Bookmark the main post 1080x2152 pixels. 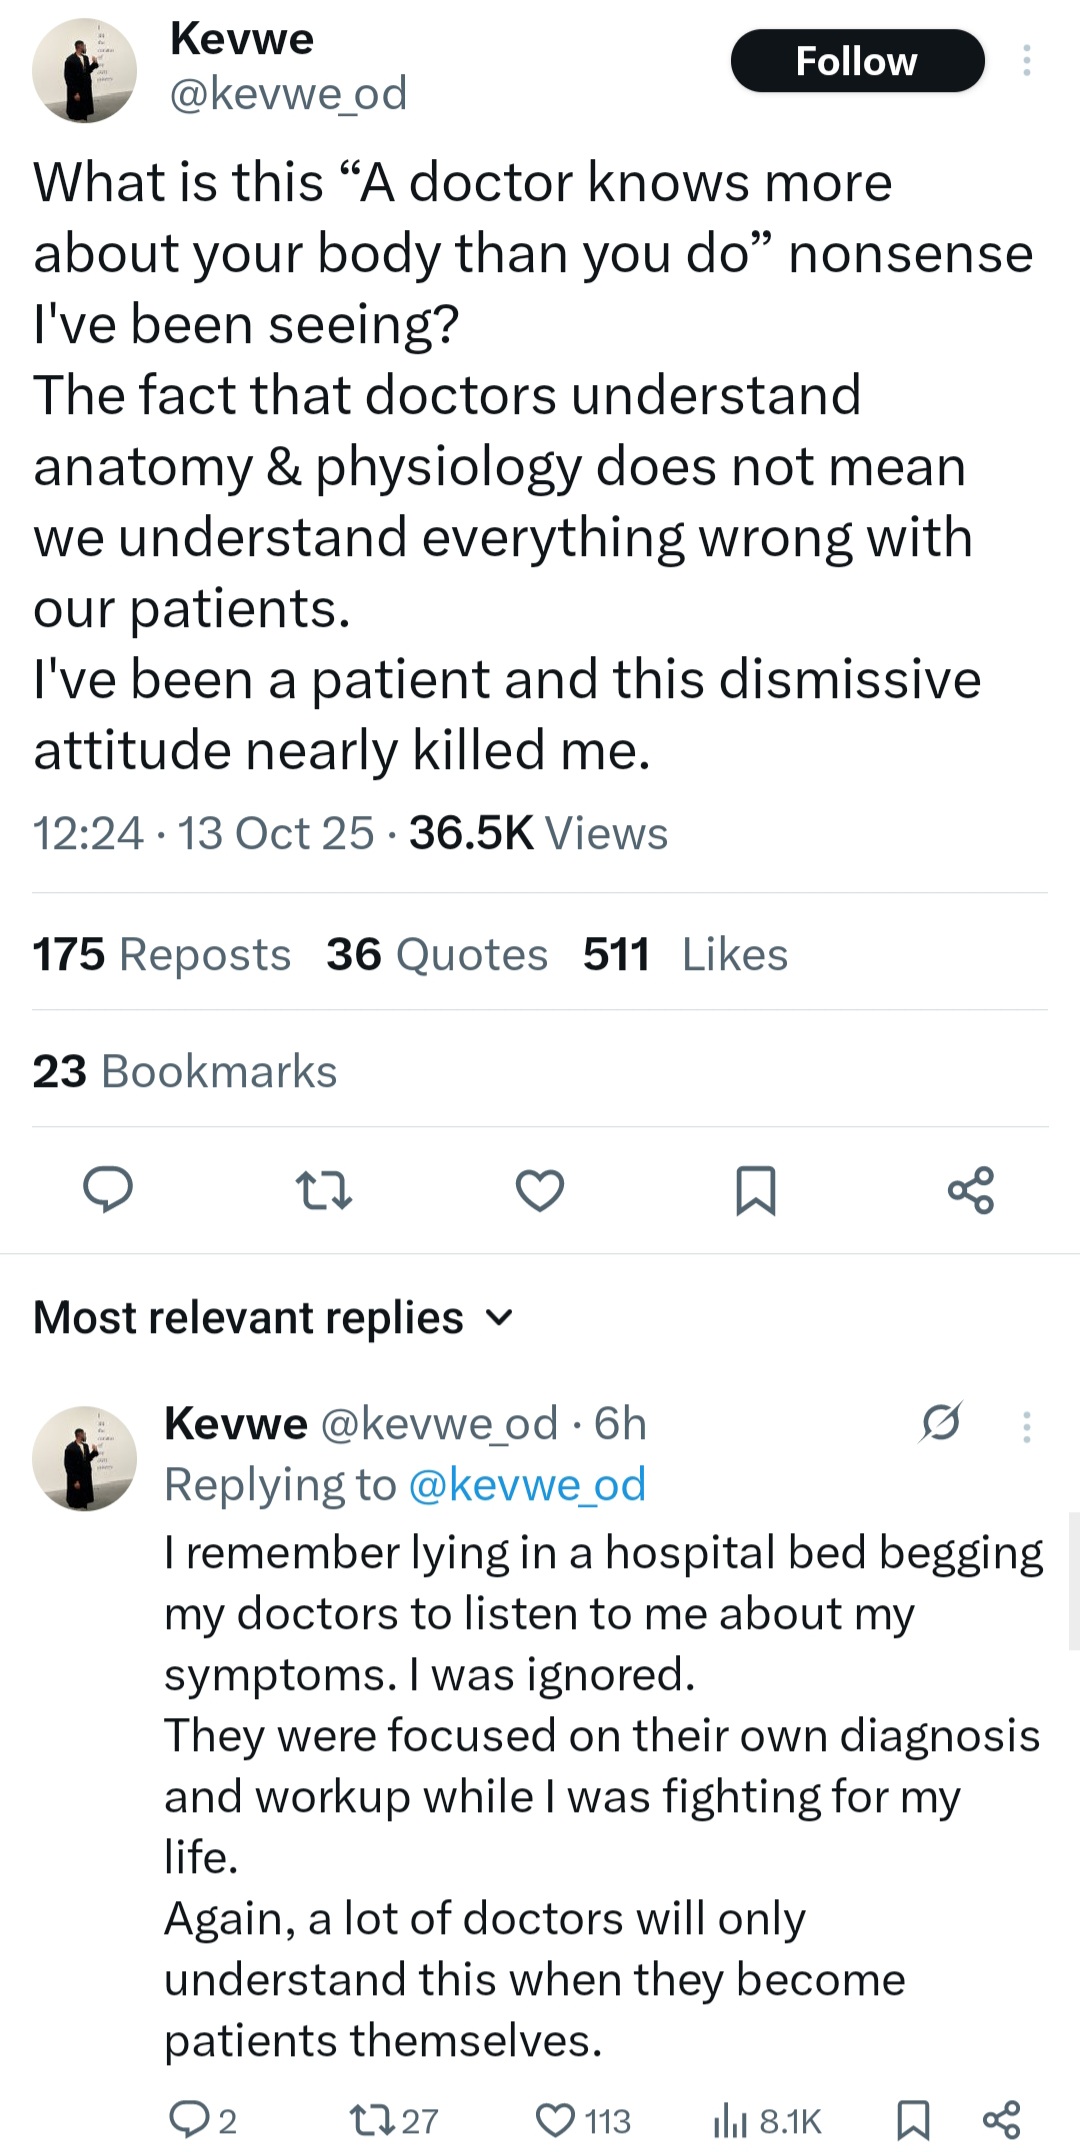click(x=755, y=1190)
